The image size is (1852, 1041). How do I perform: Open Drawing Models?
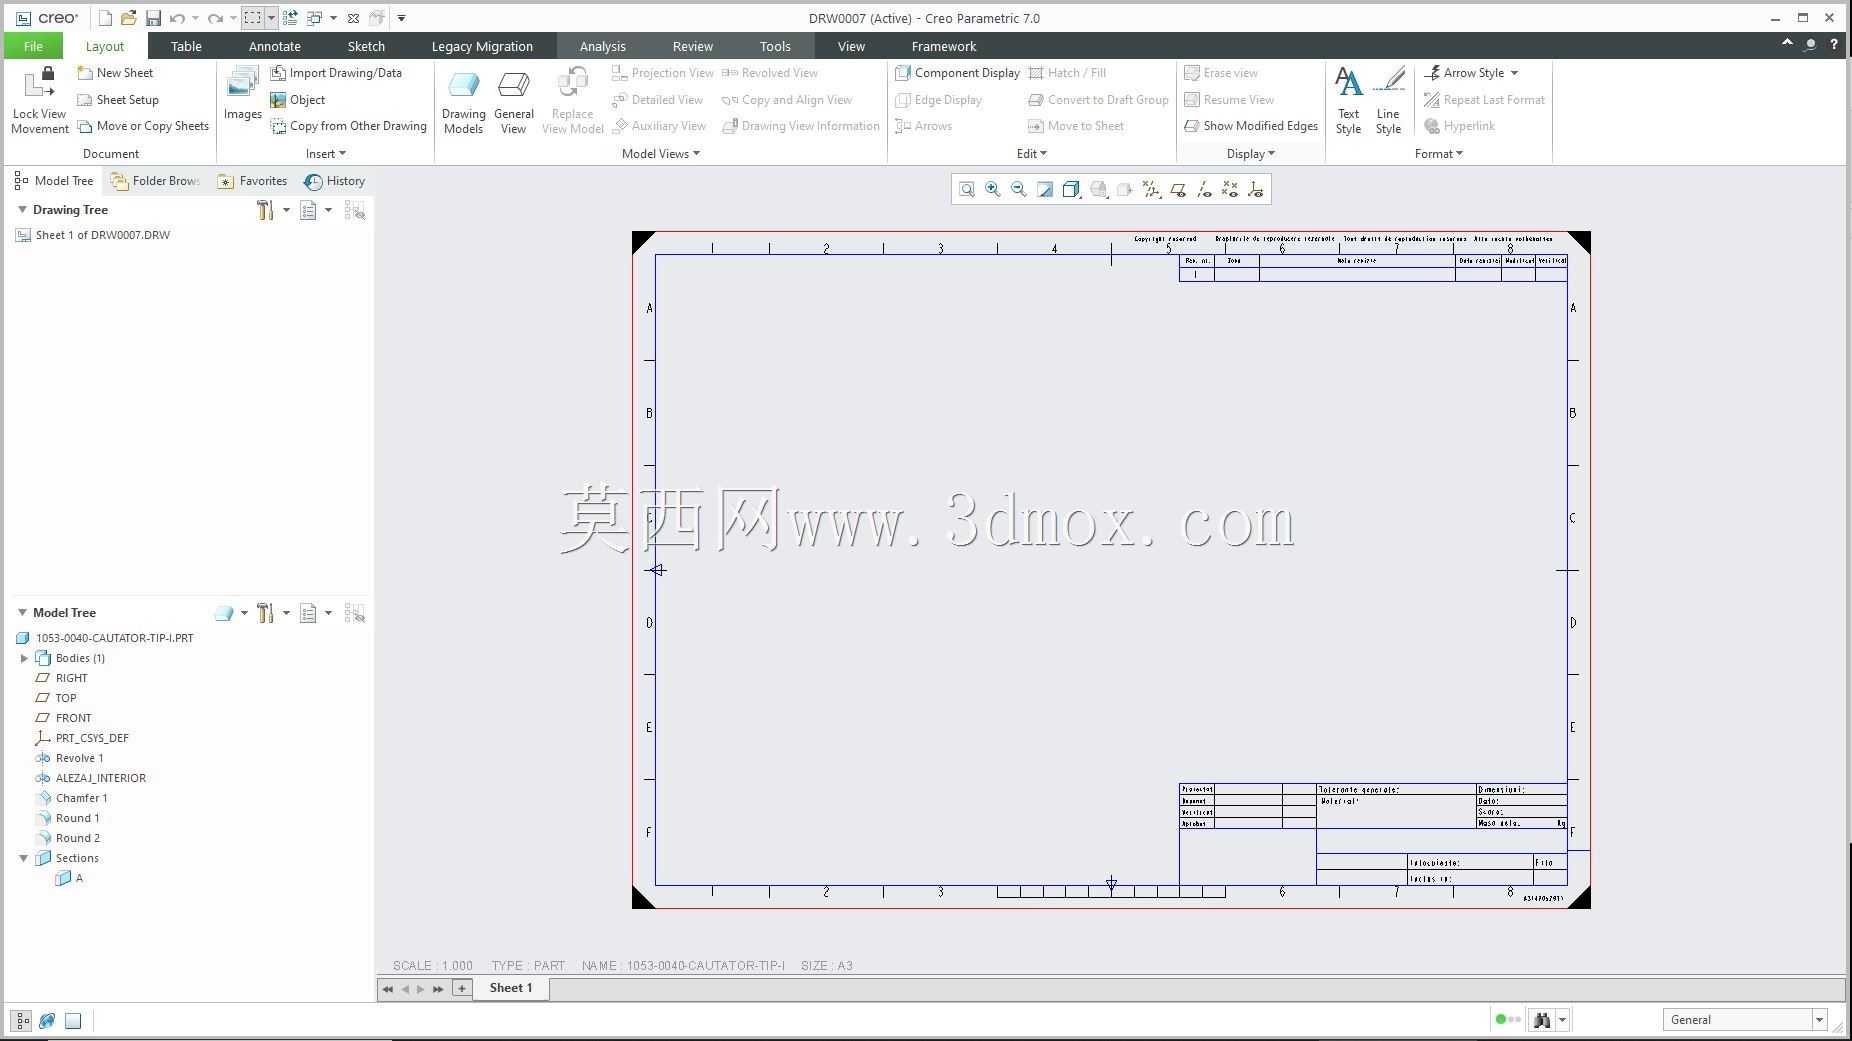pyautogui.click(x=464, y=101)
